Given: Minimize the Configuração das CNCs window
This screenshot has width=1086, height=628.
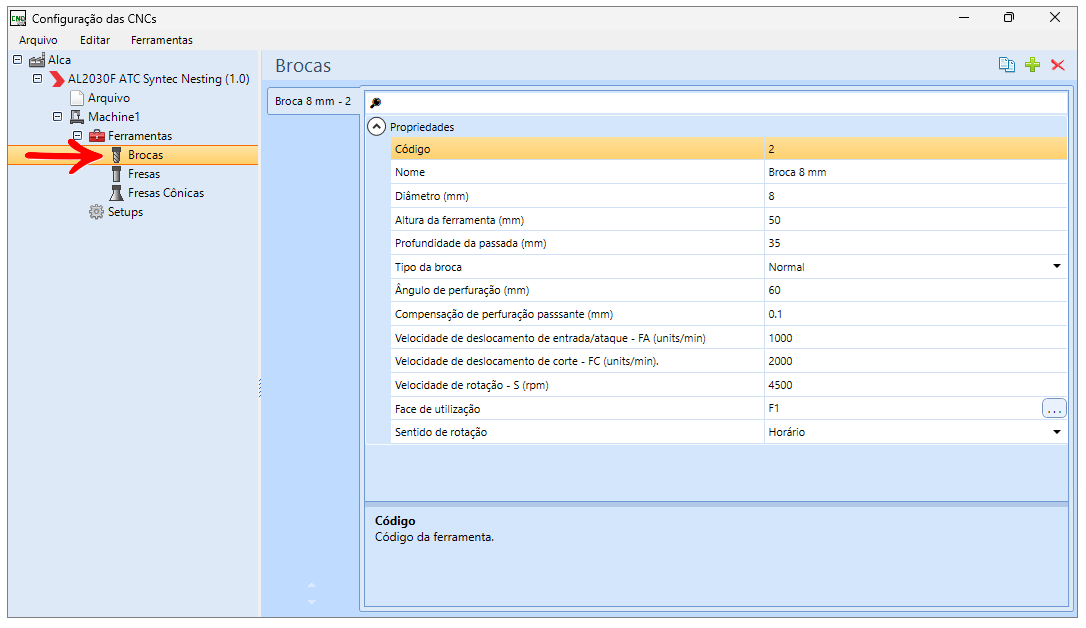Looking at the screenshot, I should pos(963,18).
